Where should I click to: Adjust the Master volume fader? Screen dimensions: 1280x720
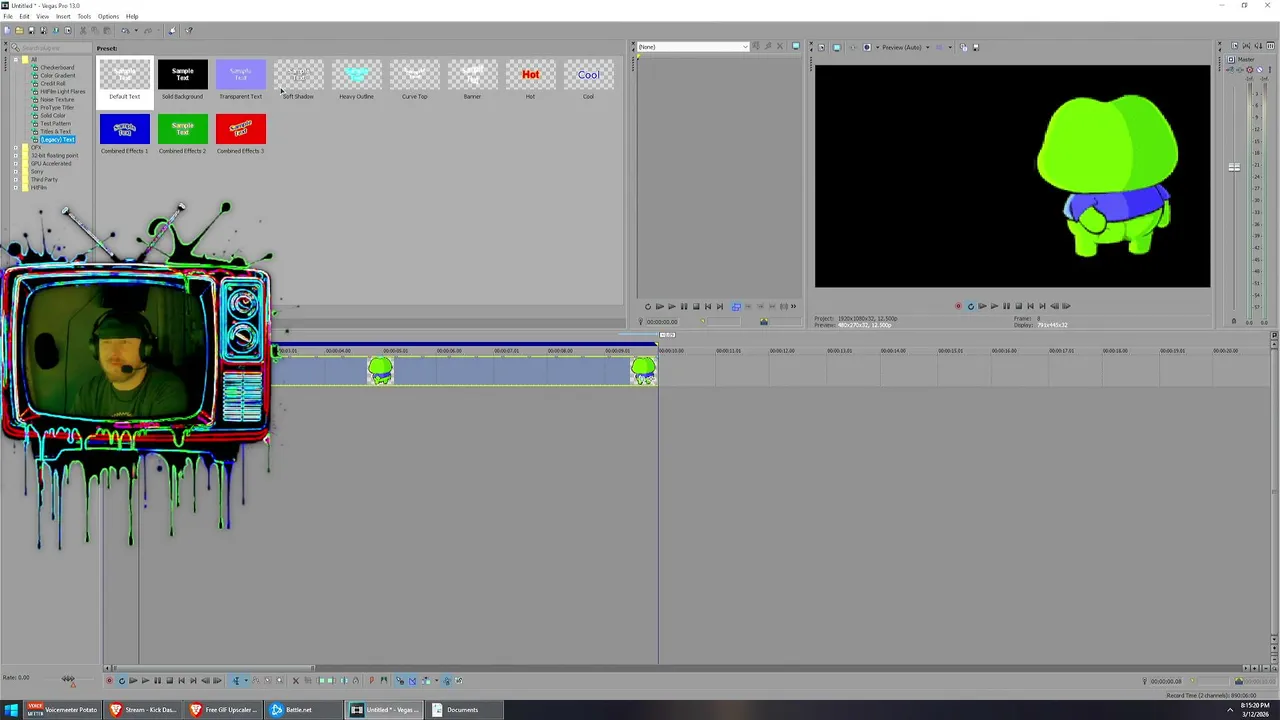coord(1234,167)
